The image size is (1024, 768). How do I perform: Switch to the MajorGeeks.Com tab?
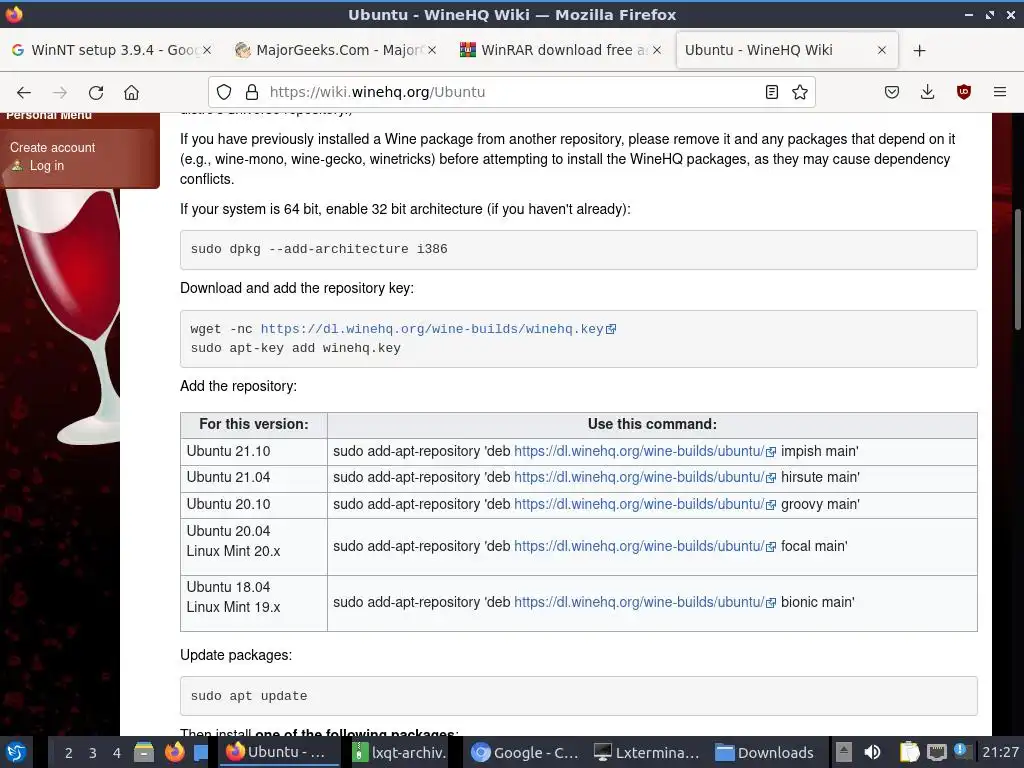click(336, 50)
